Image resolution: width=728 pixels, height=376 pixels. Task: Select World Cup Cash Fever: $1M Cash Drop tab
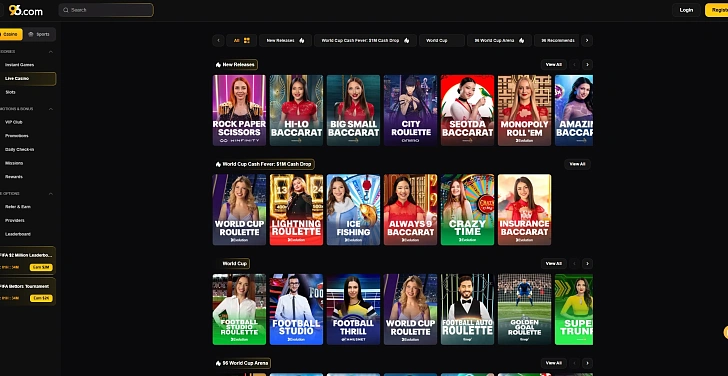(365, 40)
